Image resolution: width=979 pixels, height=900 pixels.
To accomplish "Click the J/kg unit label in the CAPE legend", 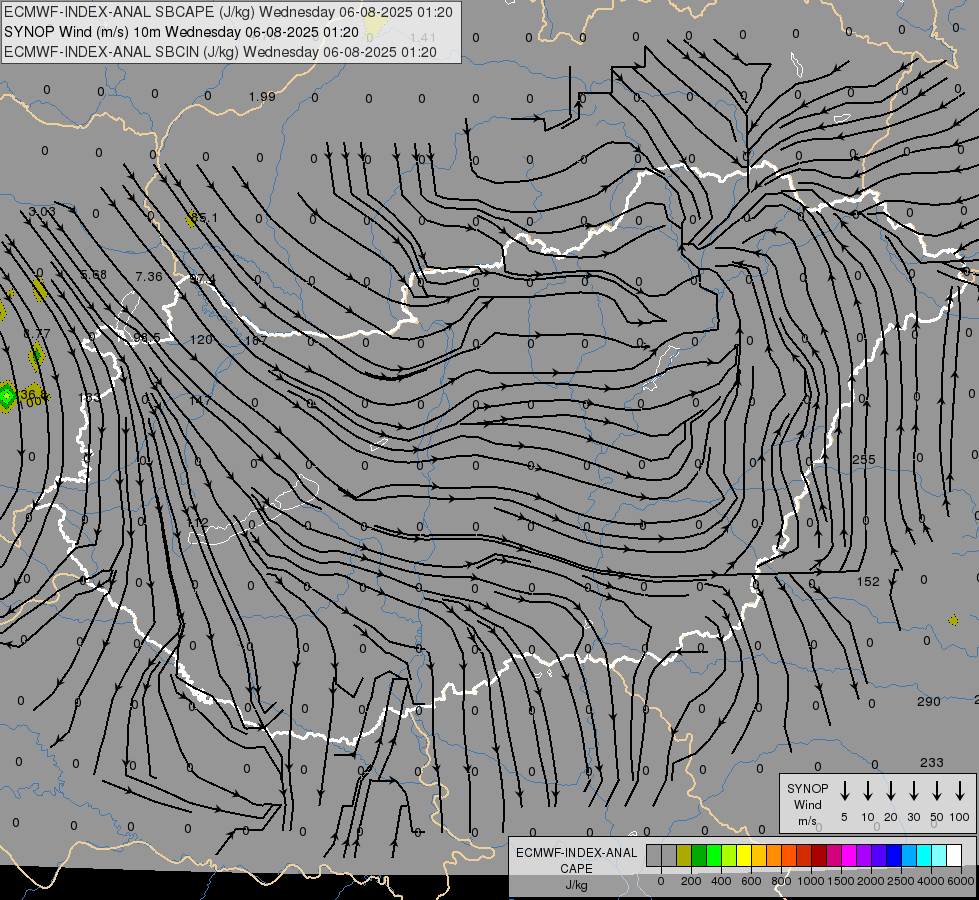I will coord(576,885).
